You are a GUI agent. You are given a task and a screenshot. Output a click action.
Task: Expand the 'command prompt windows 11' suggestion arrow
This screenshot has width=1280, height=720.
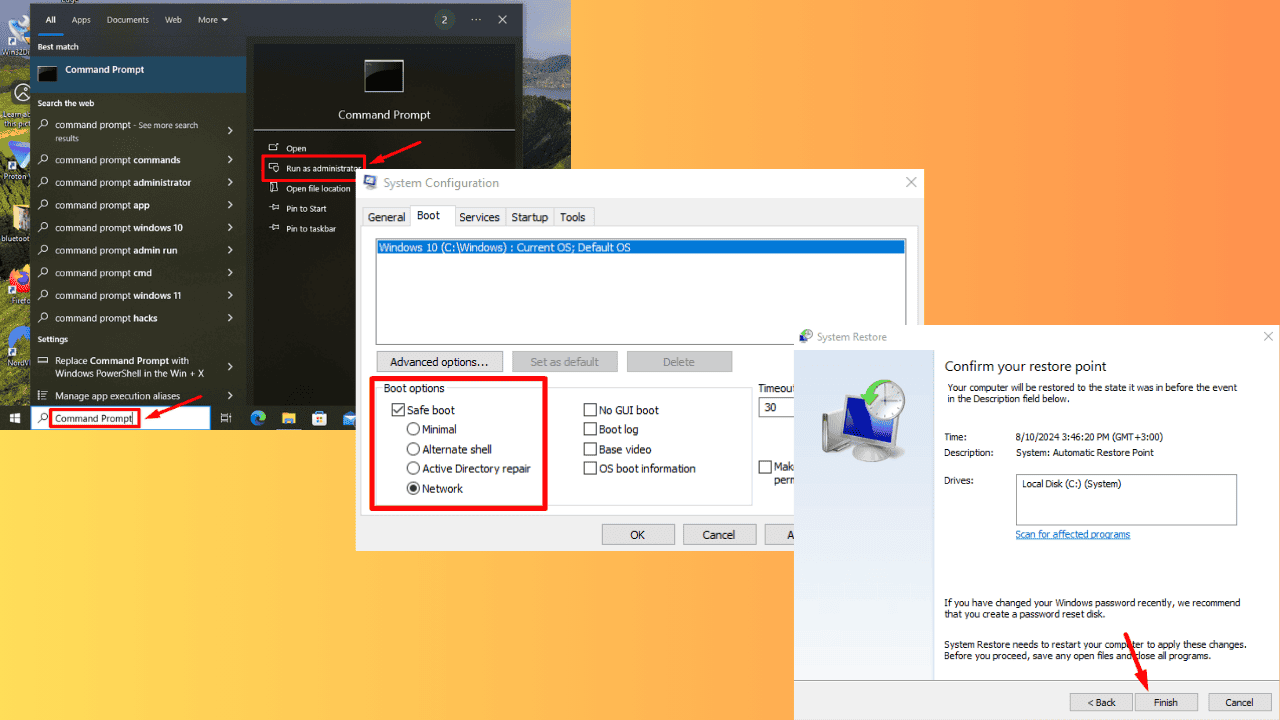[x=230, y=295]
